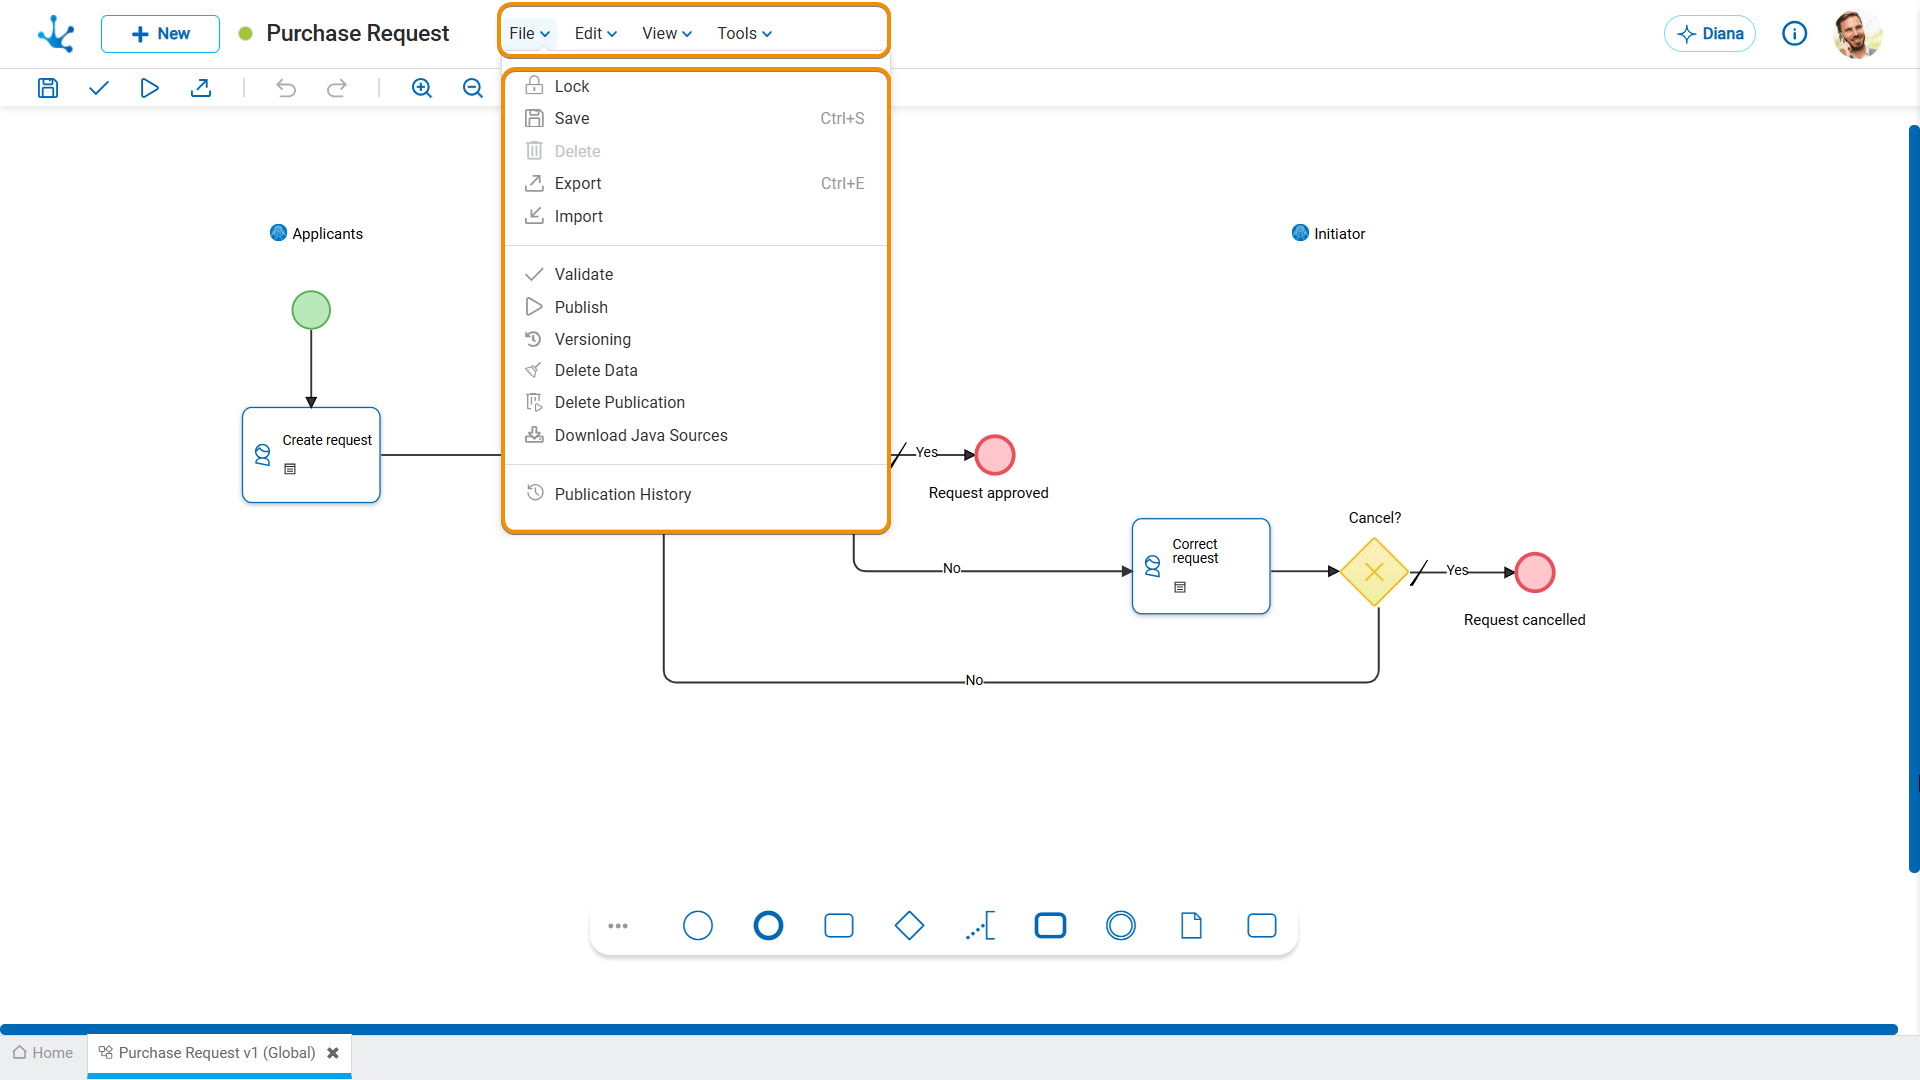
Task: Select the intermediate event double circle in the palette
Action: [x=1121, y=926]
